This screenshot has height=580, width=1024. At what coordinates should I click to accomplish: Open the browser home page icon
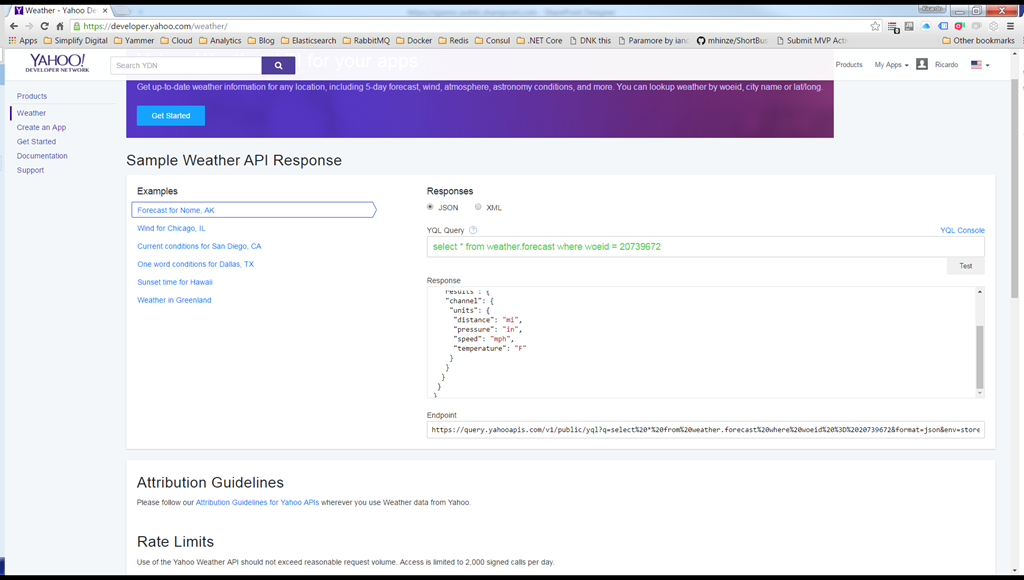click(59, 26)
